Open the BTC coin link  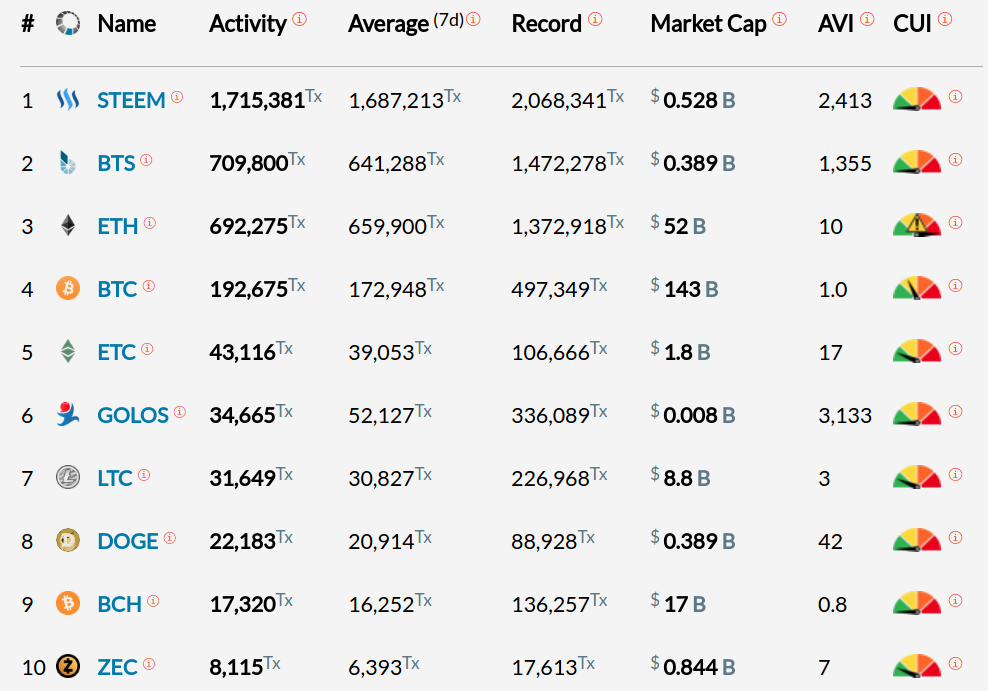(117, 289)
